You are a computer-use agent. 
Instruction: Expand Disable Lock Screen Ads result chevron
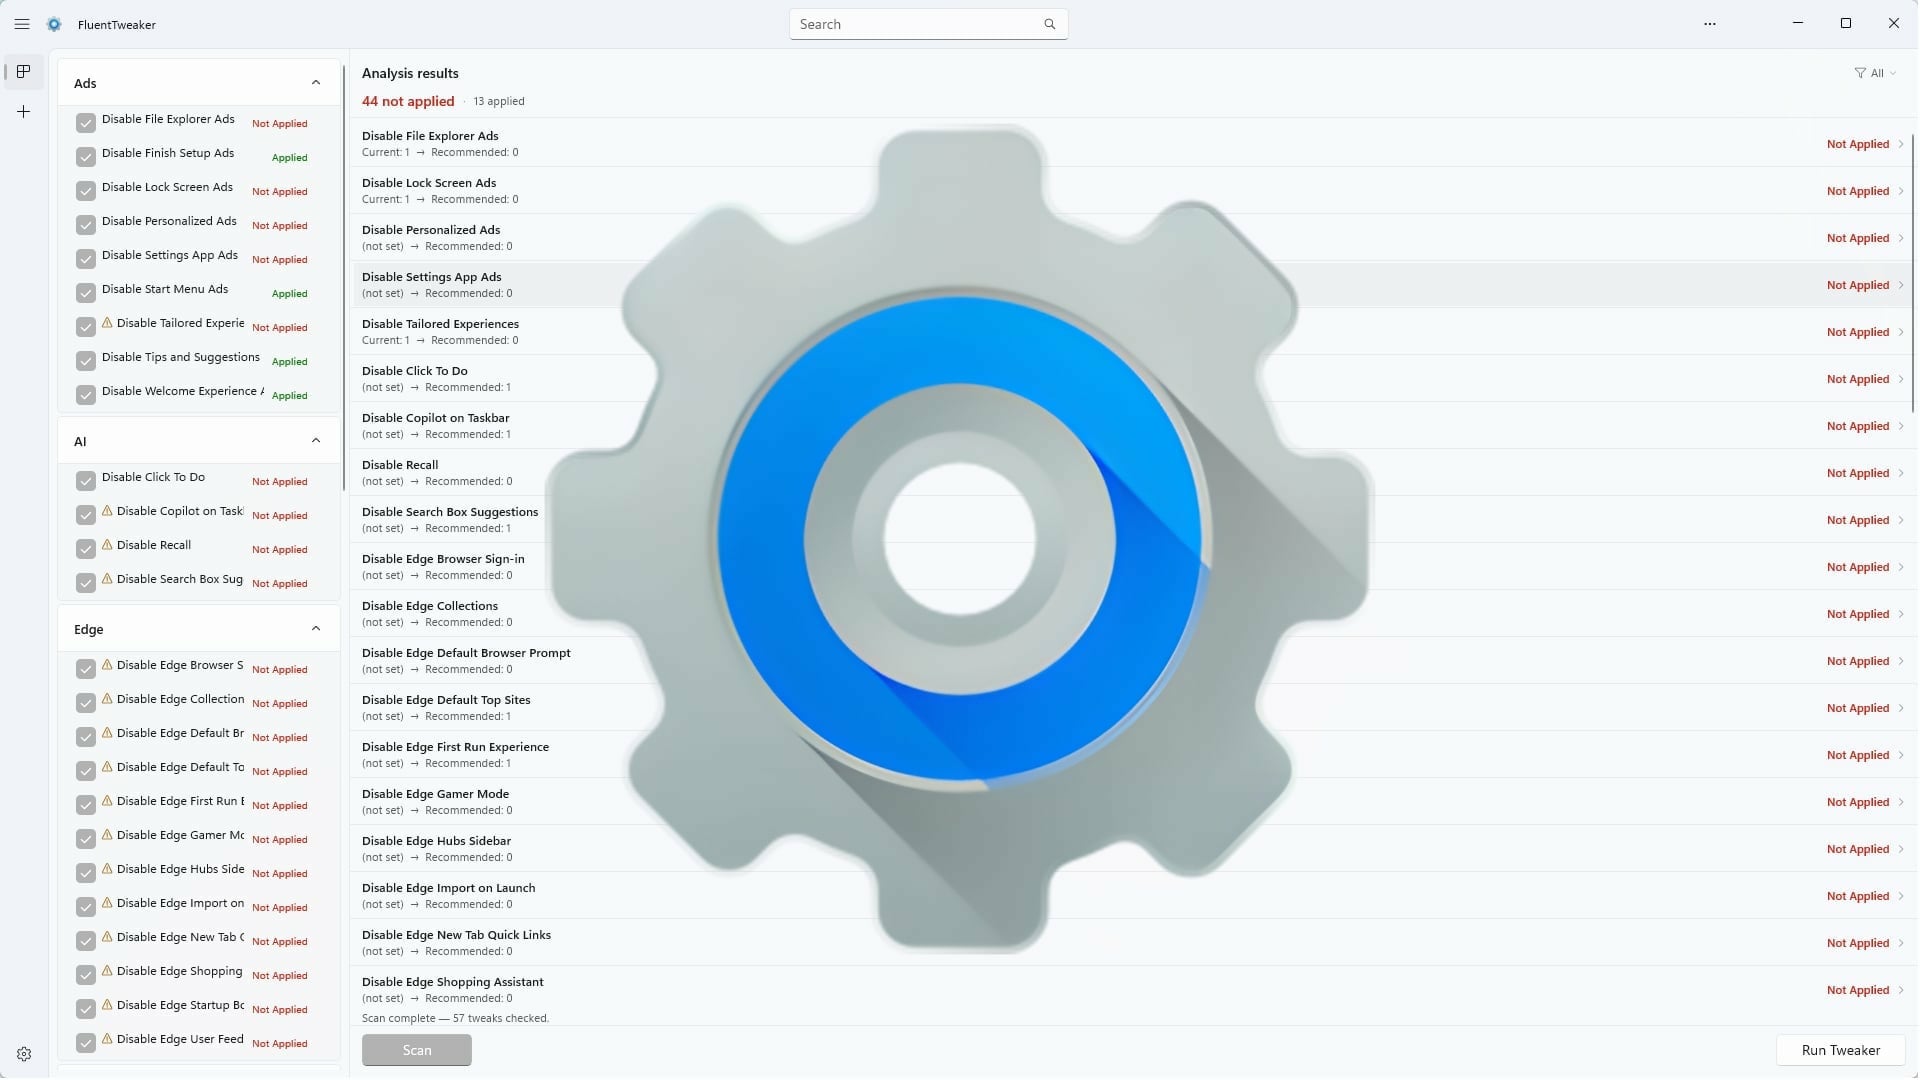[x=1901, y=191]
